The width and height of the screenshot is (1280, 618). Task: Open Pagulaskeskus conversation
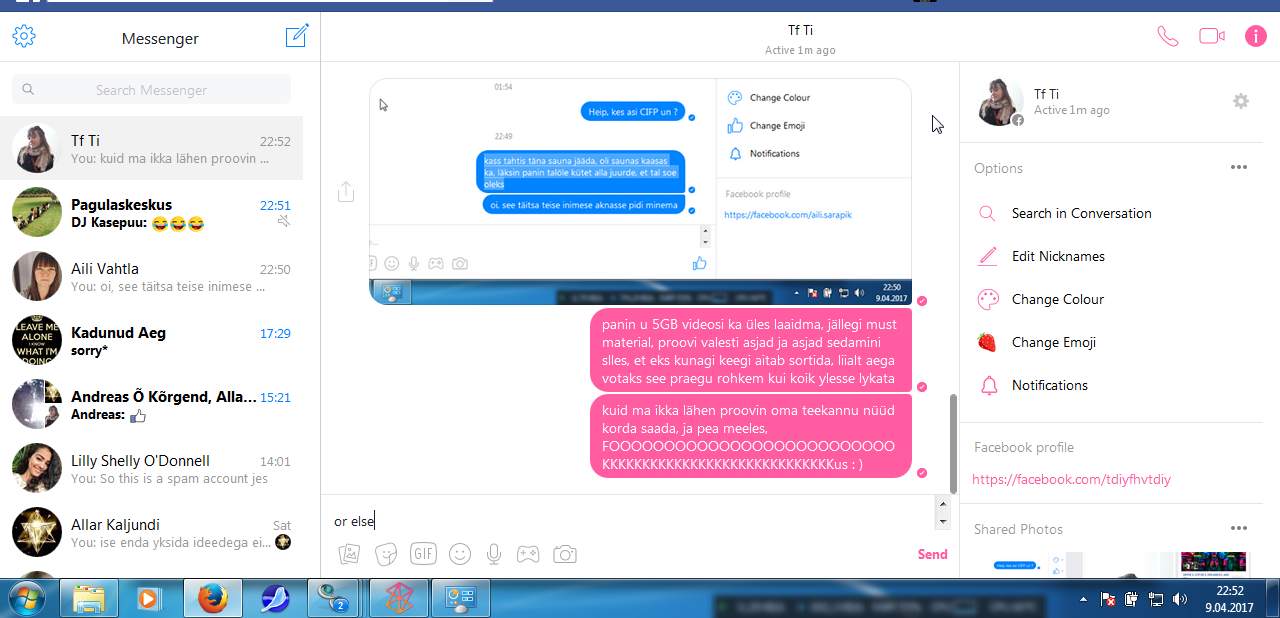[151, 212]
